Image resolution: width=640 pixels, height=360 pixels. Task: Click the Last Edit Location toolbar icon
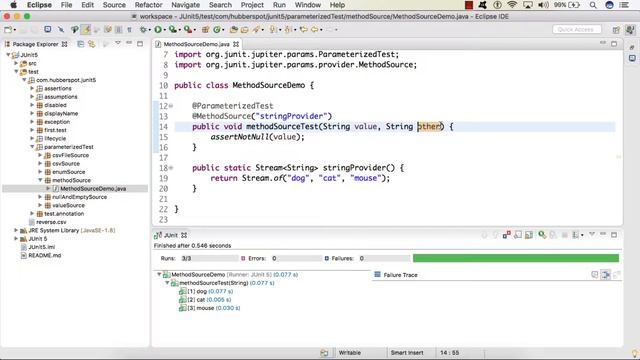coord(303,29)
